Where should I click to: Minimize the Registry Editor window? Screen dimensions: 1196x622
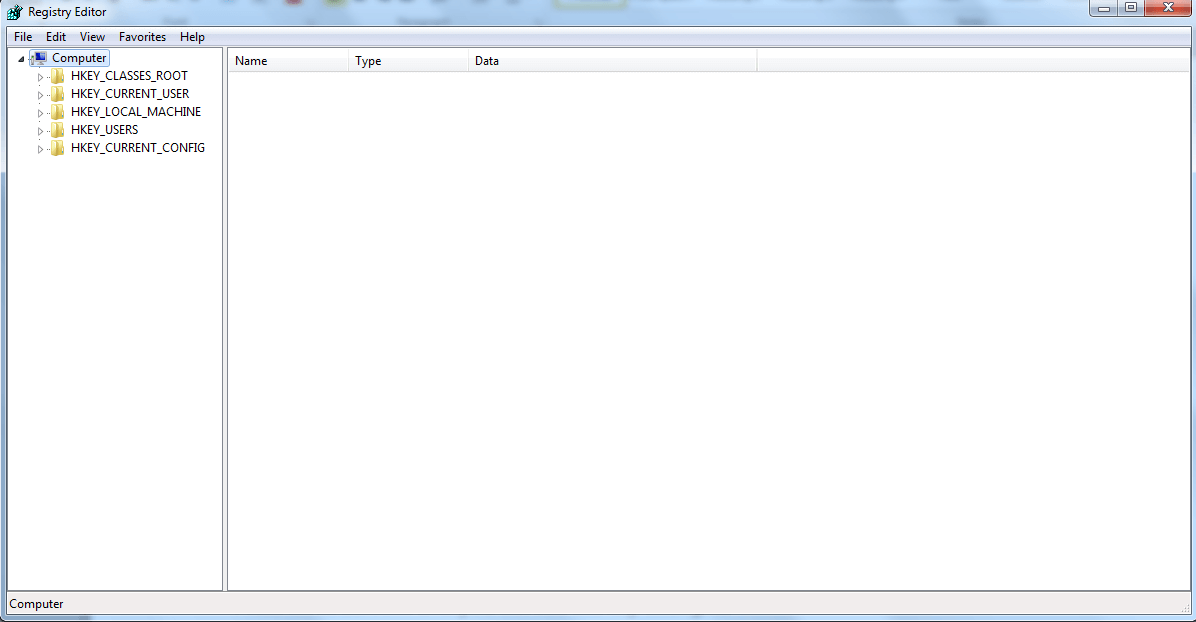point(1104,8)
